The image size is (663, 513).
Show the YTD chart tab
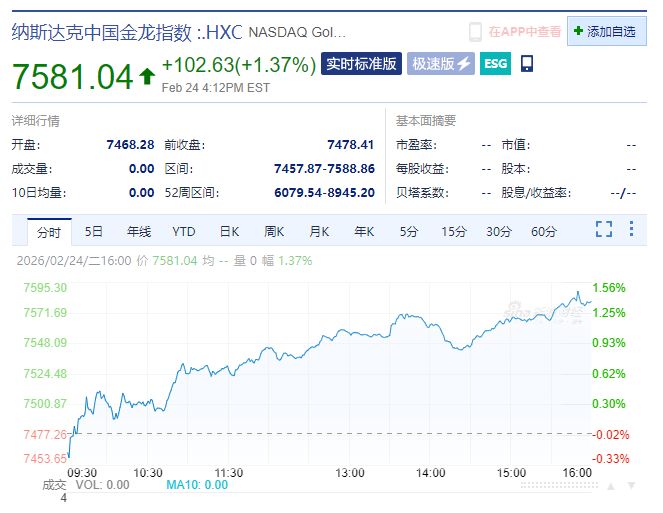(x=184, y=232)
